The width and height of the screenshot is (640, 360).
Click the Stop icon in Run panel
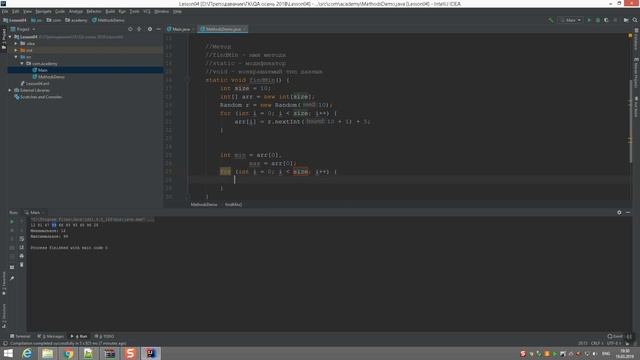pyautogui.click(x=12, y=230)
